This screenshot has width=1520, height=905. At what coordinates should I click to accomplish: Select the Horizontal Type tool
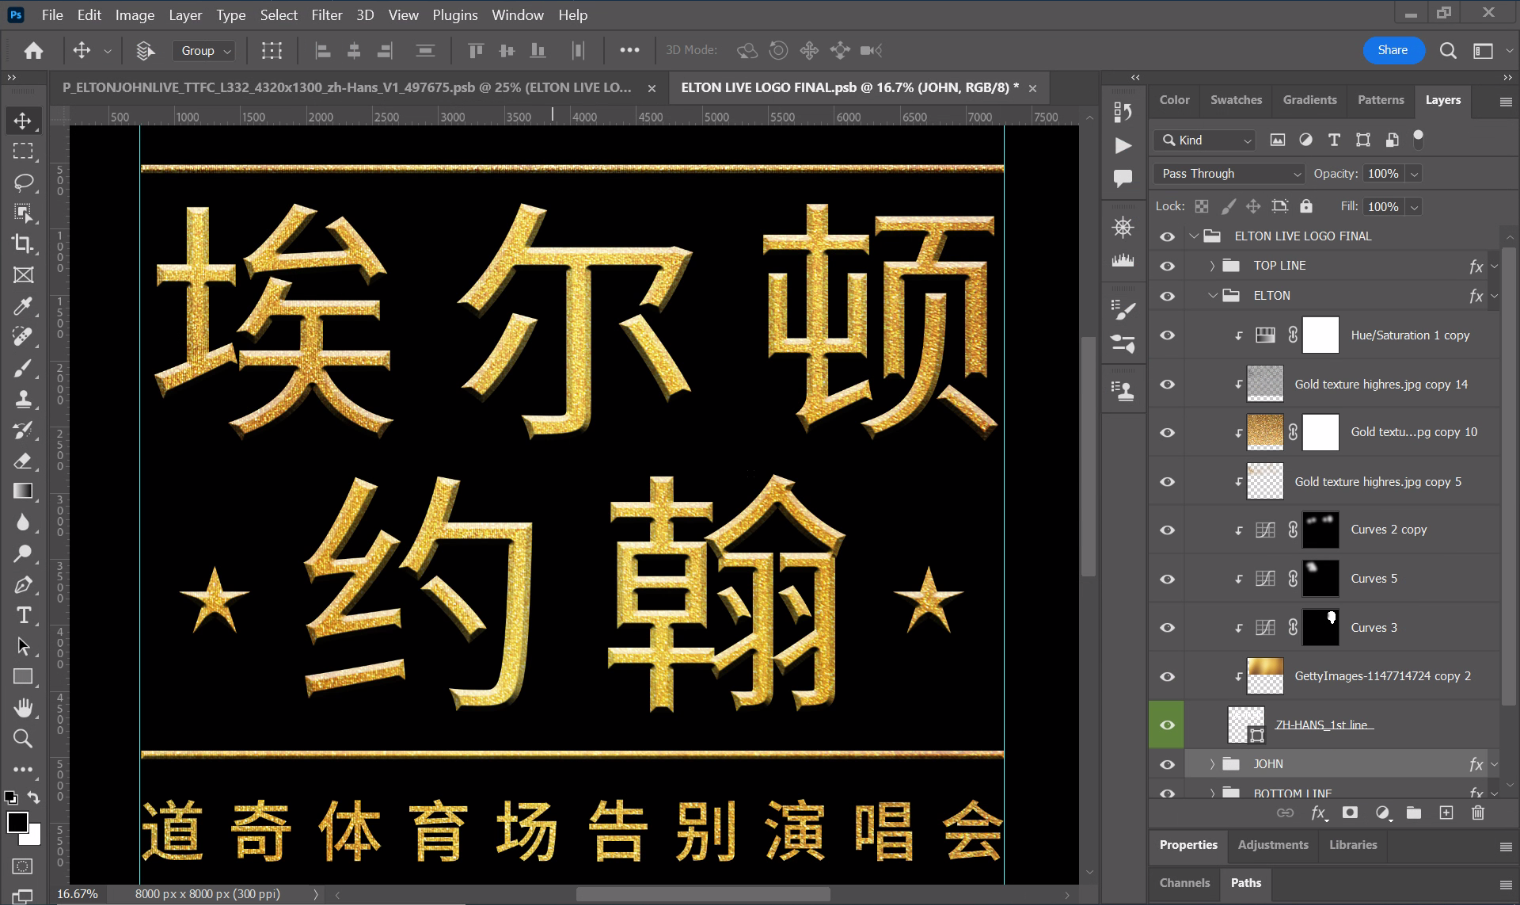tap(22, 615)
